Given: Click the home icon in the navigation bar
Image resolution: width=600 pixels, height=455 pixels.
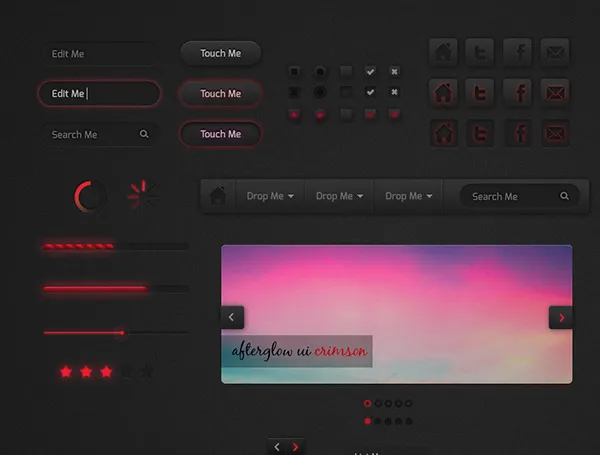Looking at the screenshot, I should (x=217, y=196).
